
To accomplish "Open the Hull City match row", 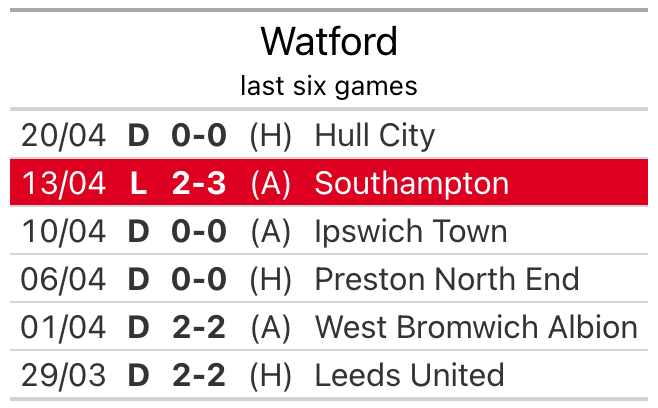I will click(329, 135).
